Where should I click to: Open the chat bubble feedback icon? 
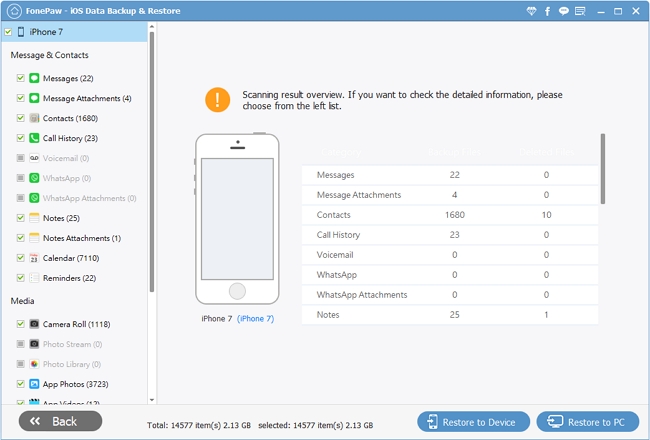tap(563, 11)
